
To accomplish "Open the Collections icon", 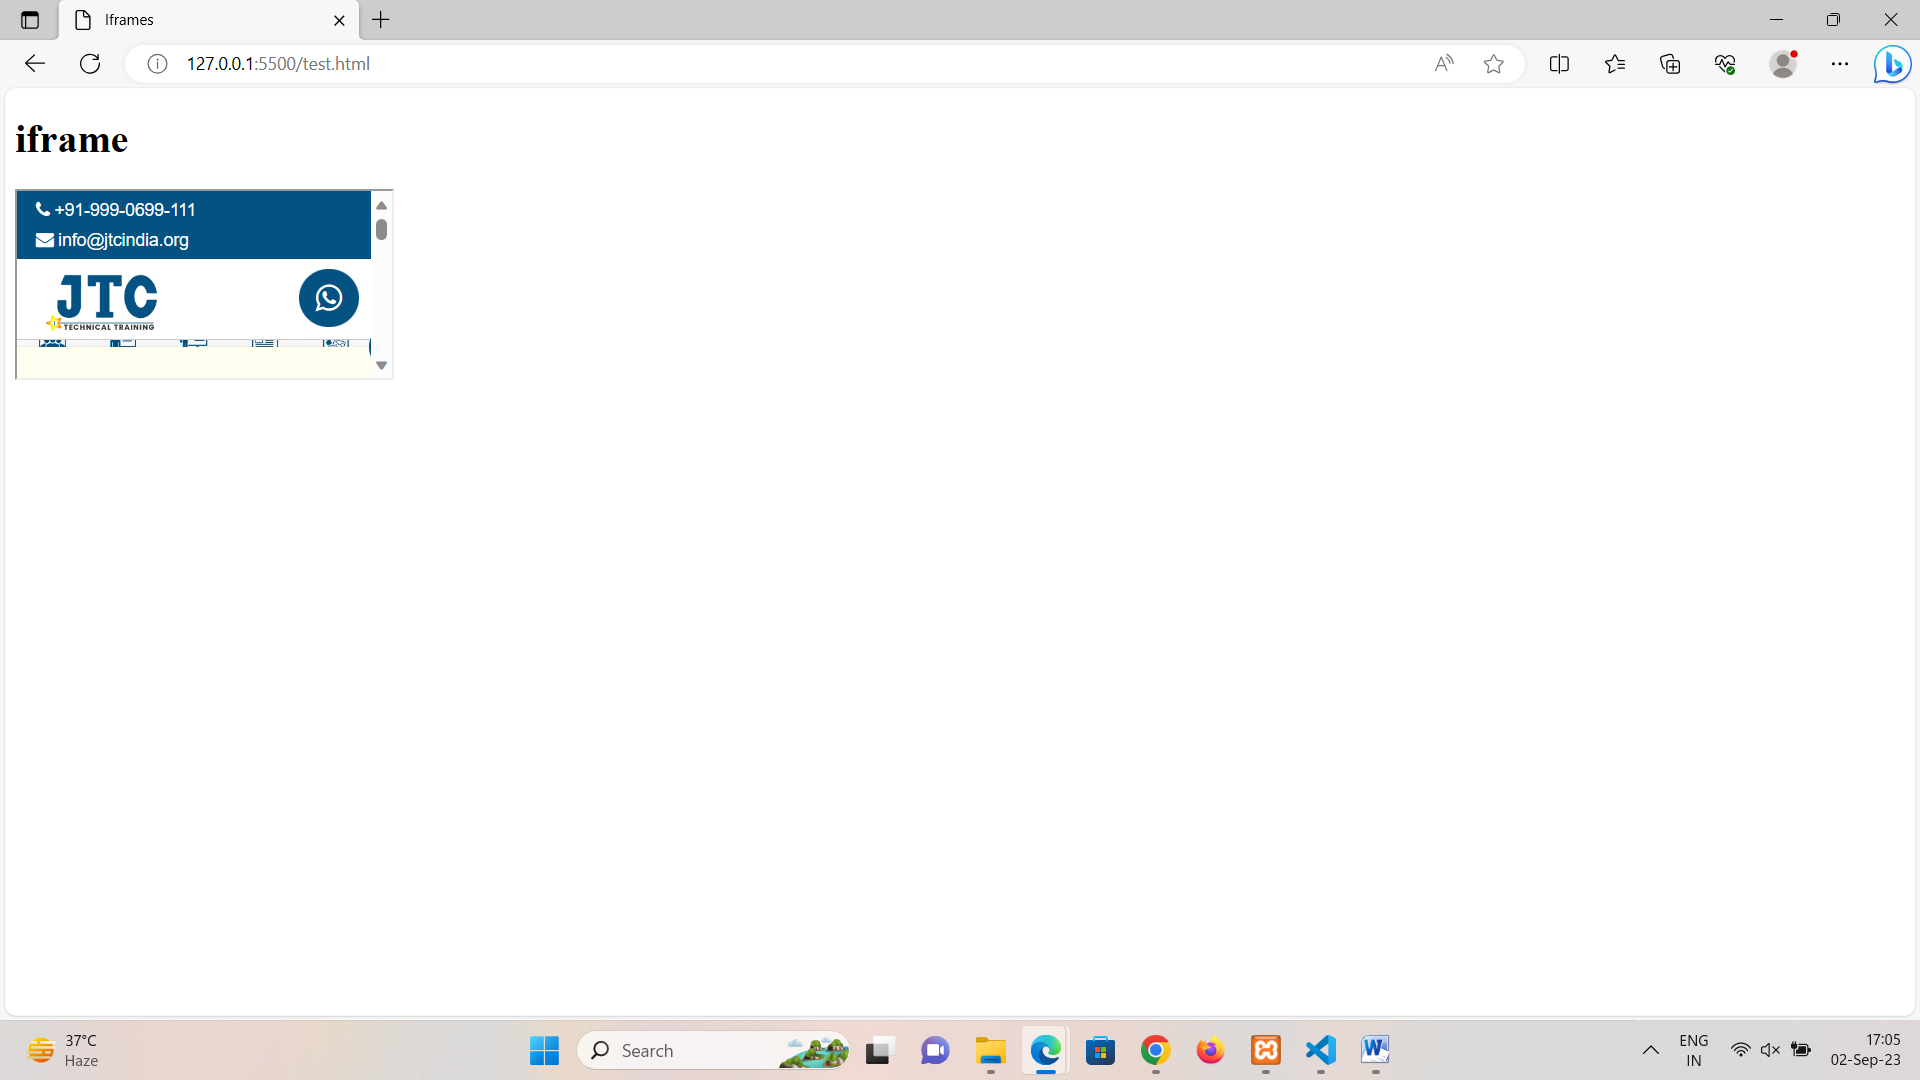I will click(1670, 64).
